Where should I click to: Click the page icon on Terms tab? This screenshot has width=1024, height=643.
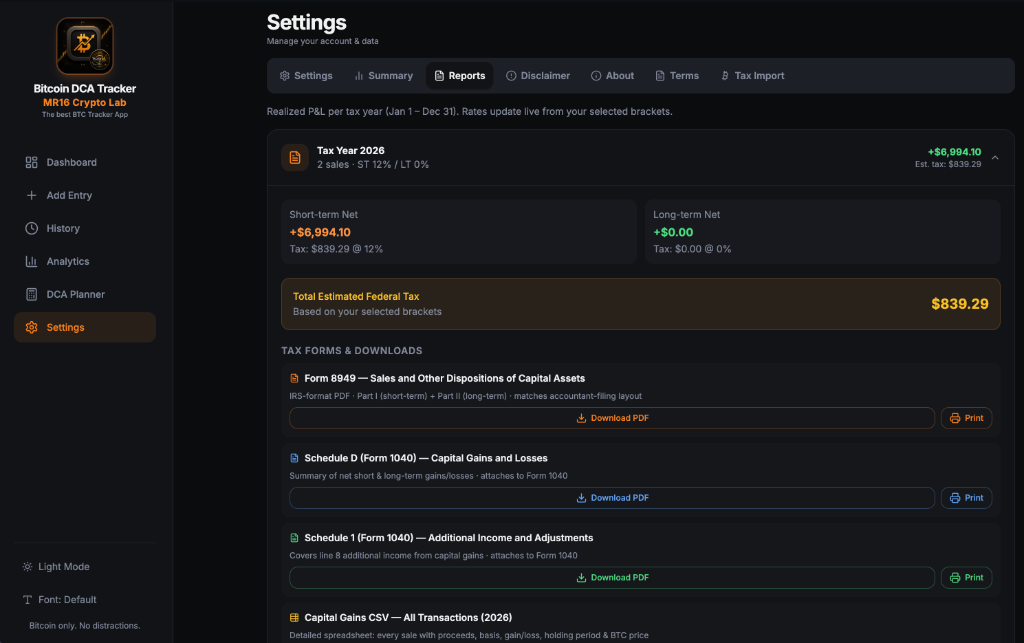coord(660,76)
